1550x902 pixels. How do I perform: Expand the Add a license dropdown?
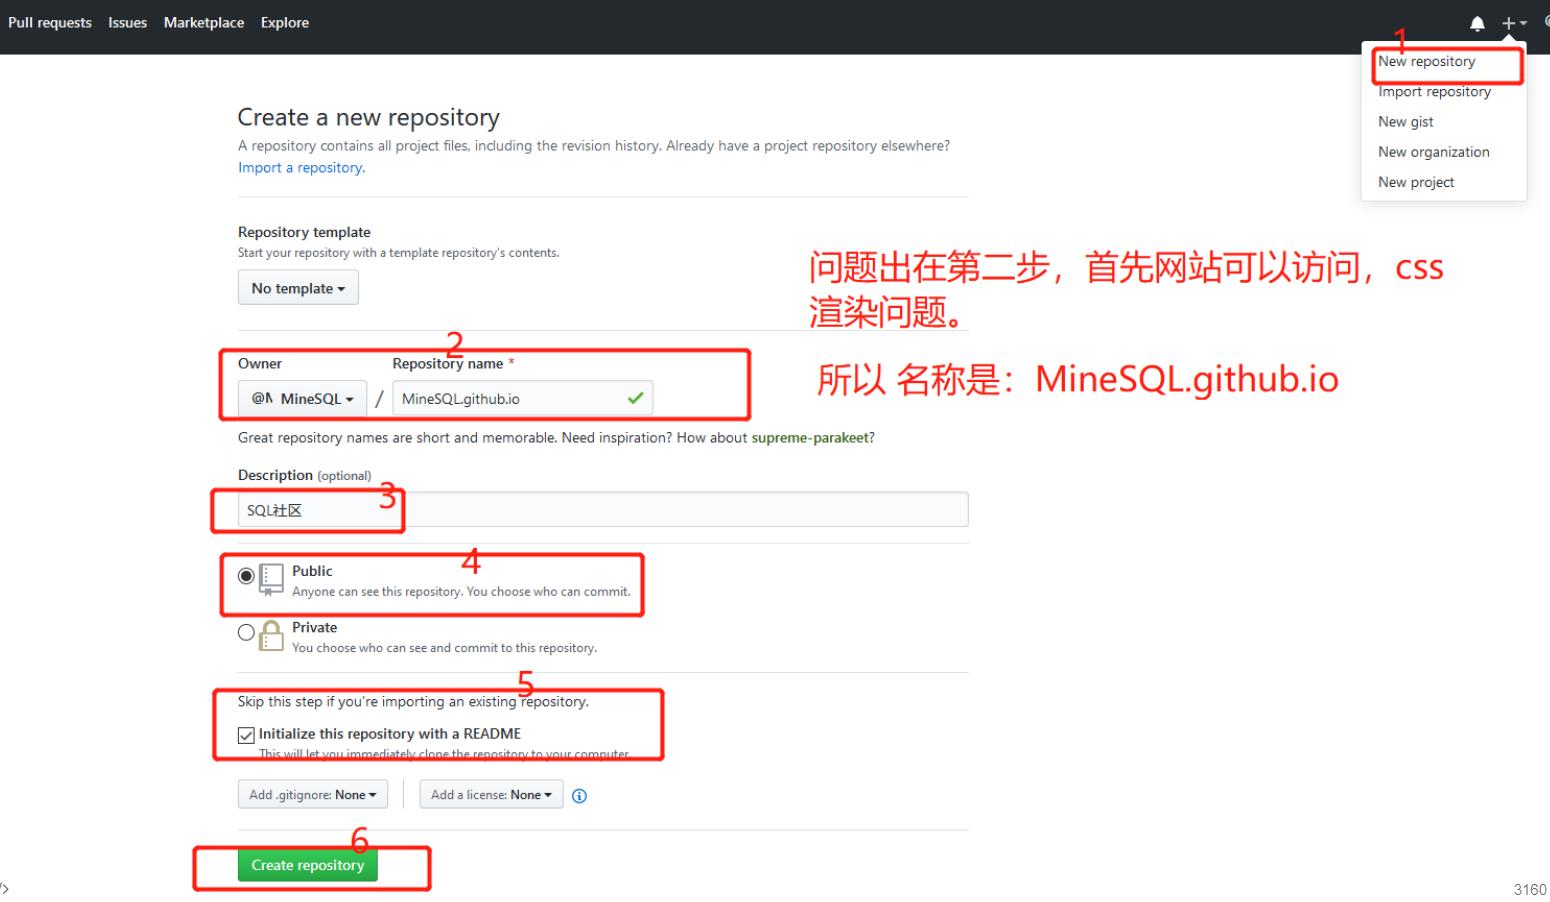(491, 795)
